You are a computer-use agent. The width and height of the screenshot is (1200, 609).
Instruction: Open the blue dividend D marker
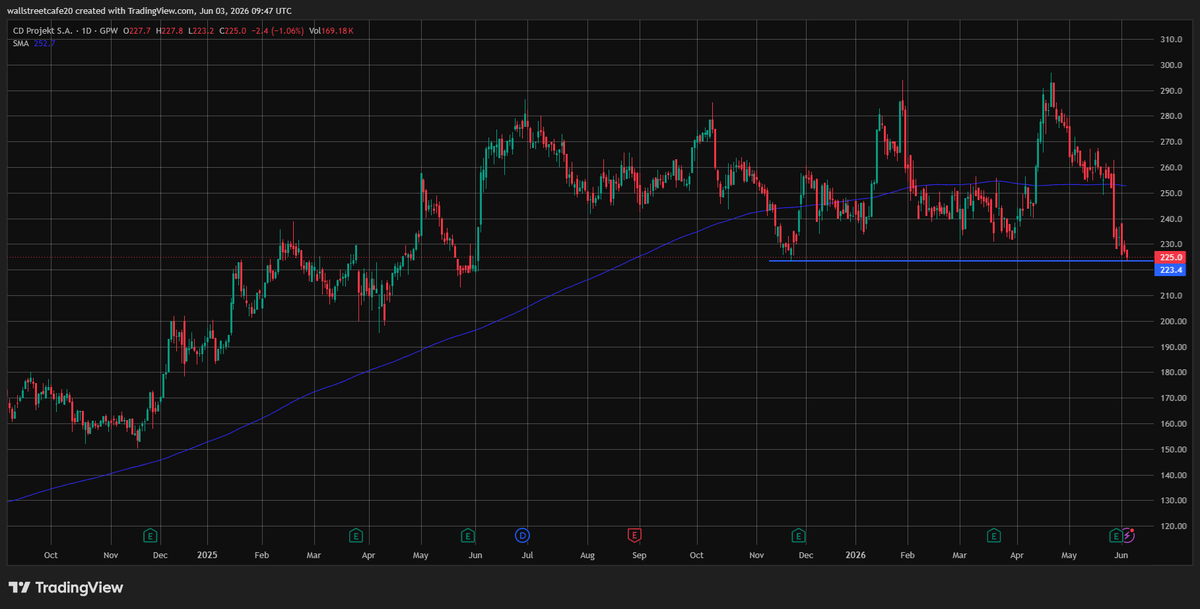point(522,536)
